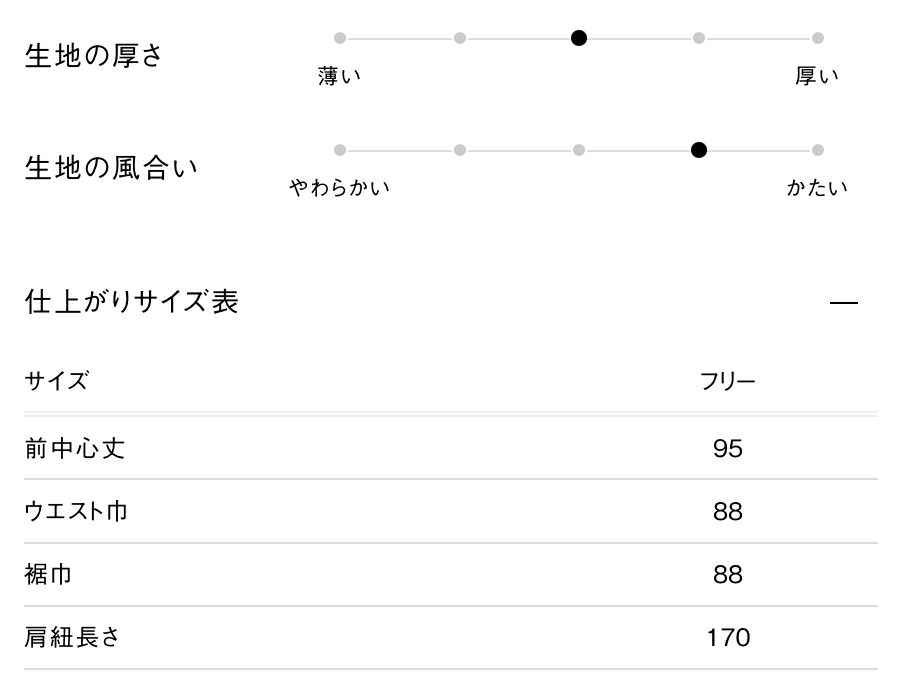The height and width of the screenshot is (694, 906).
Task: Select the thinnest point on 生地の厚さ scale
Action: (x=340, y=38)
